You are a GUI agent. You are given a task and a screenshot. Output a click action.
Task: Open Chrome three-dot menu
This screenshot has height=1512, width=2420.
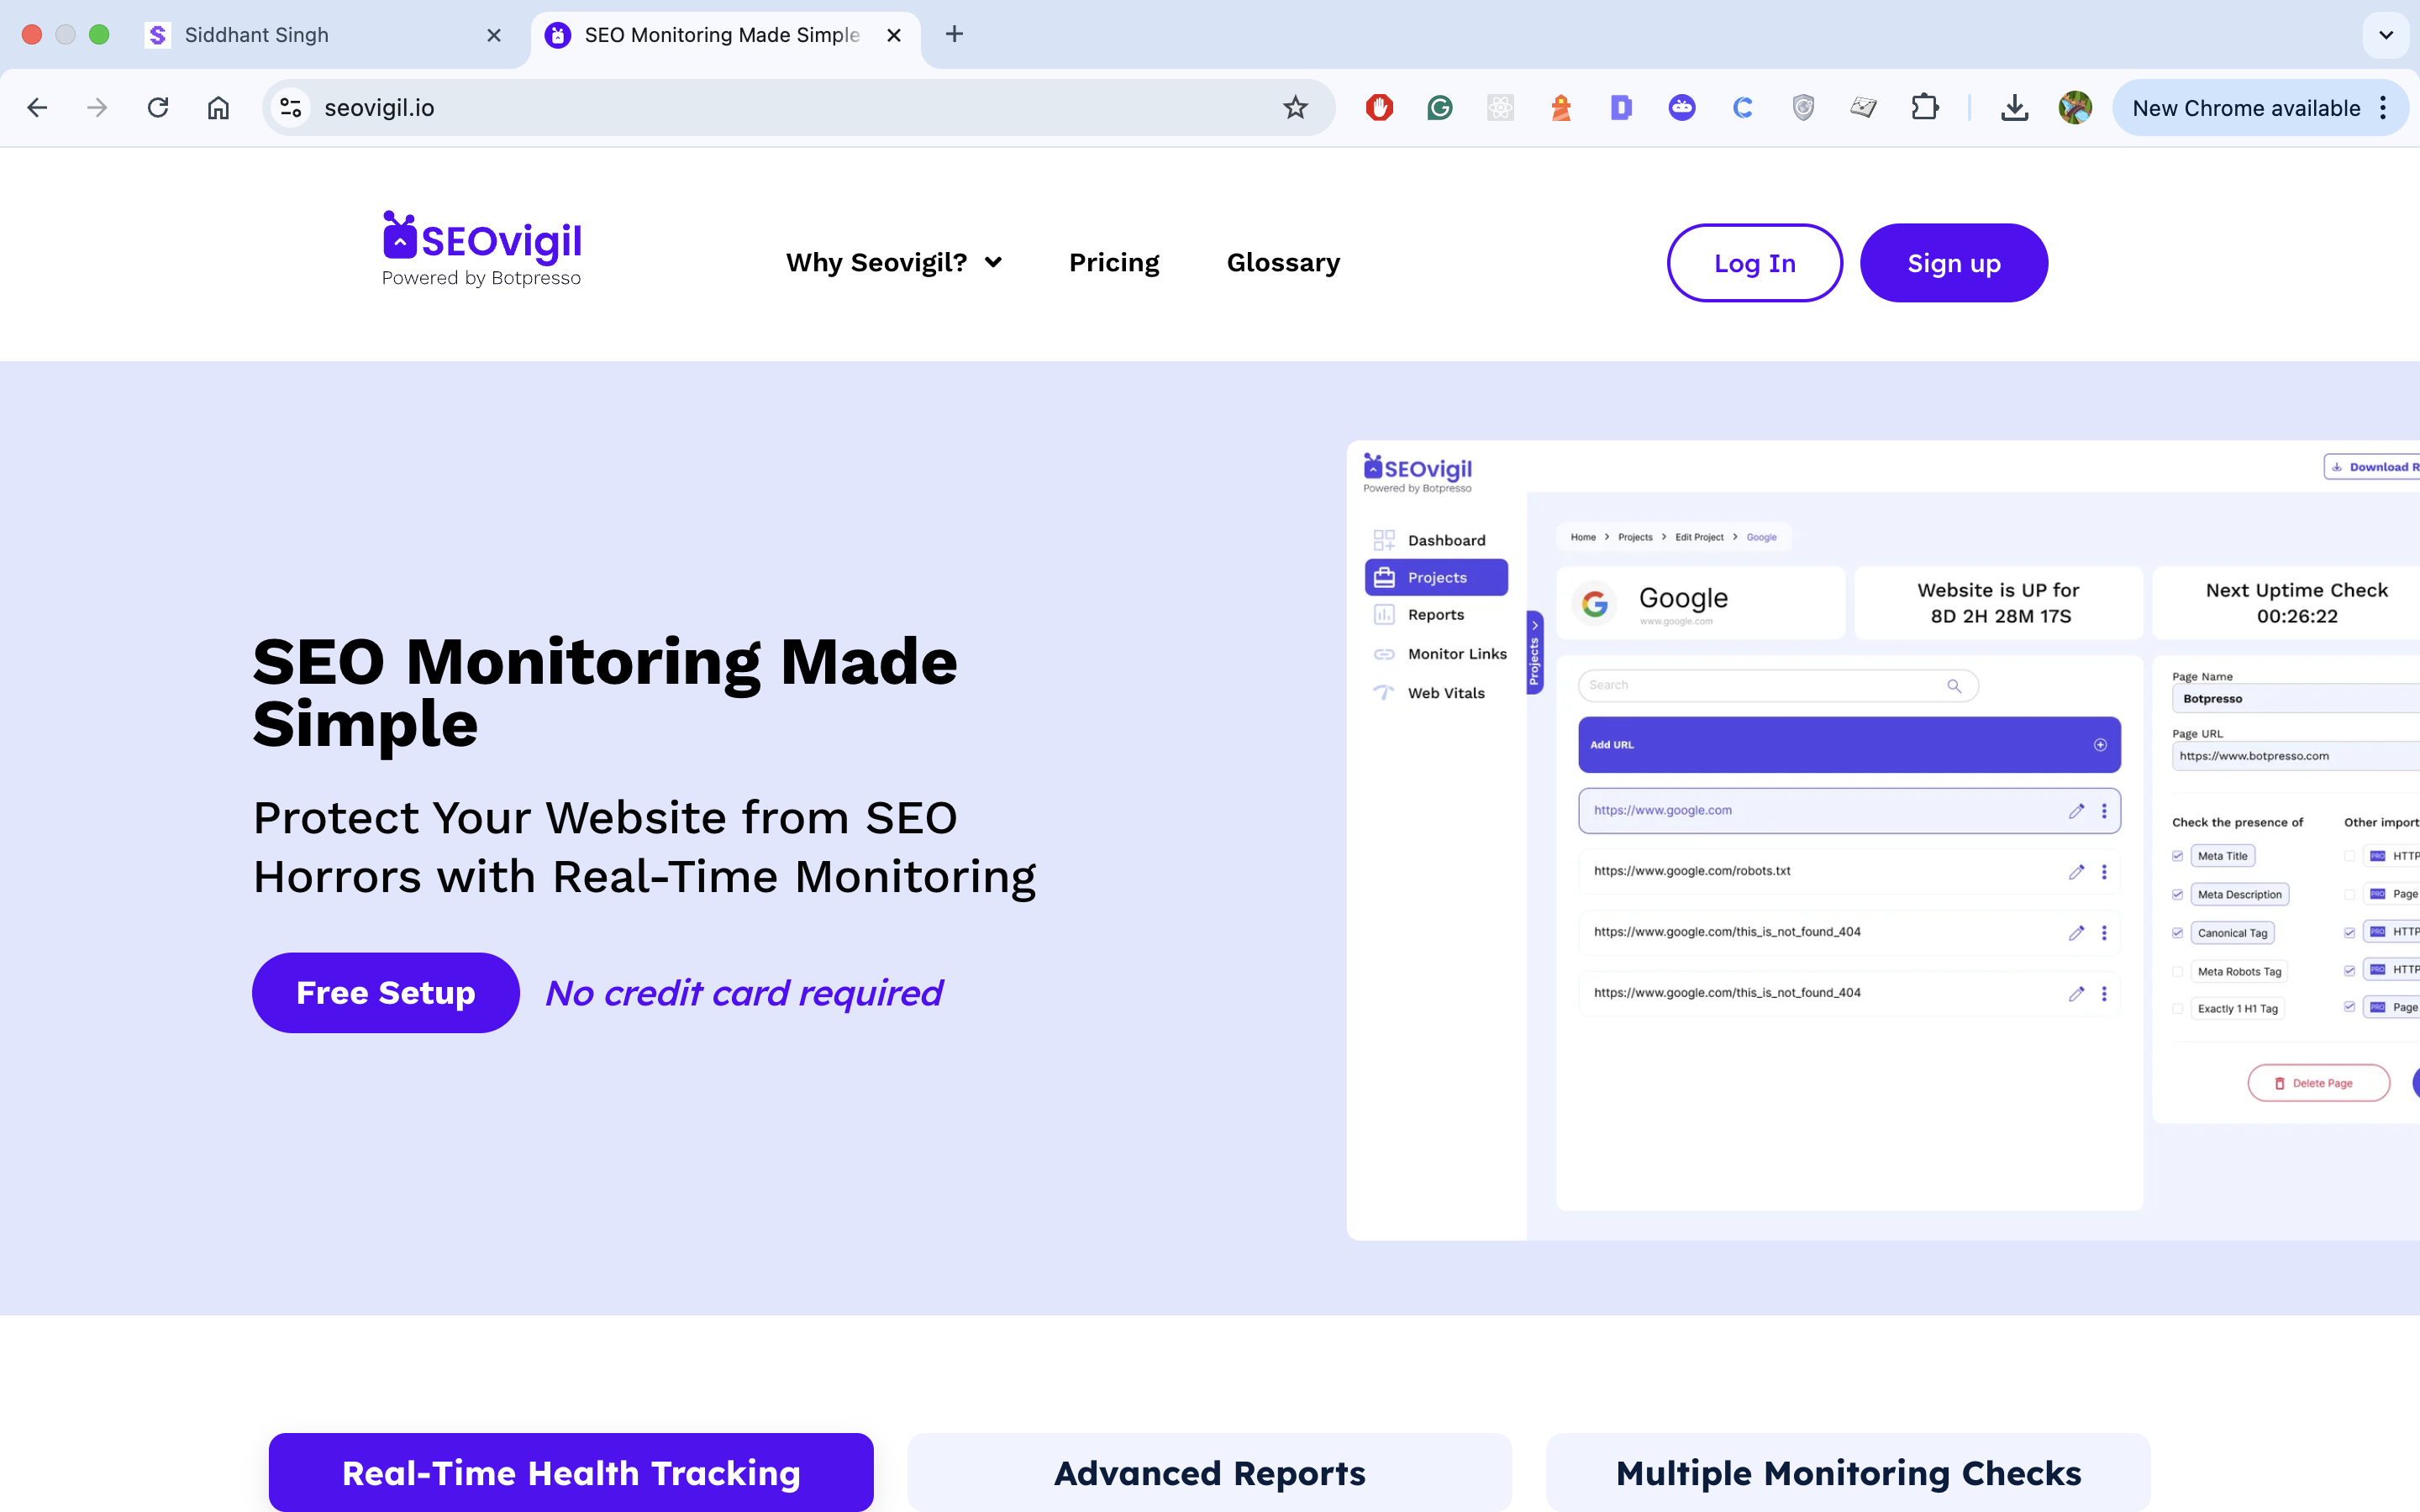coord(2384,108)
